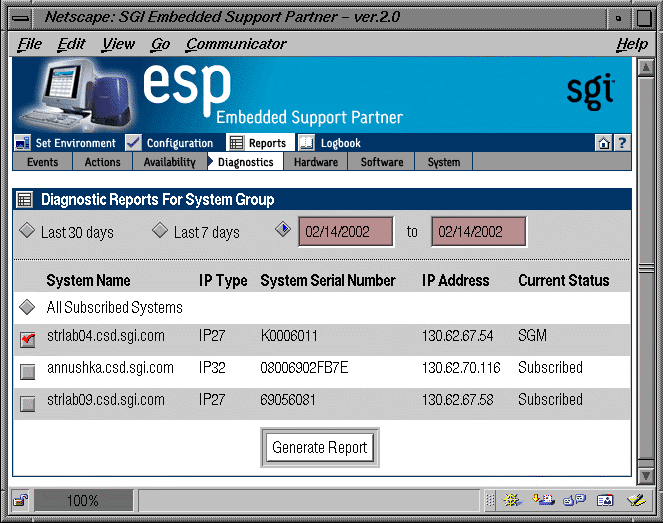Switch to the System tab

click(444, 162)
